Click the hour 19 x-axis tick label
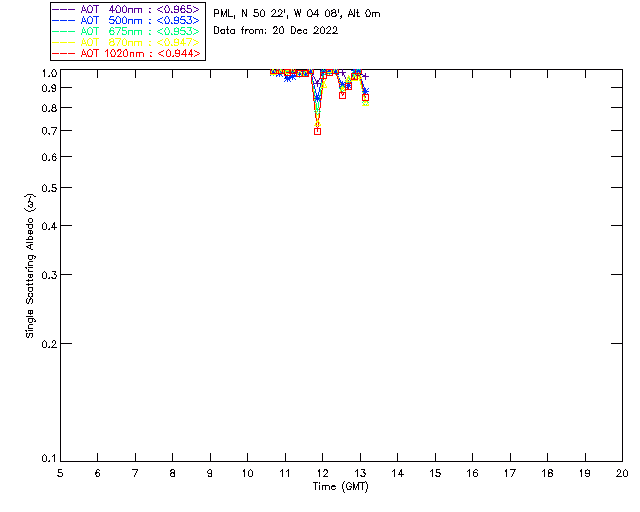 tap(585, 473)
